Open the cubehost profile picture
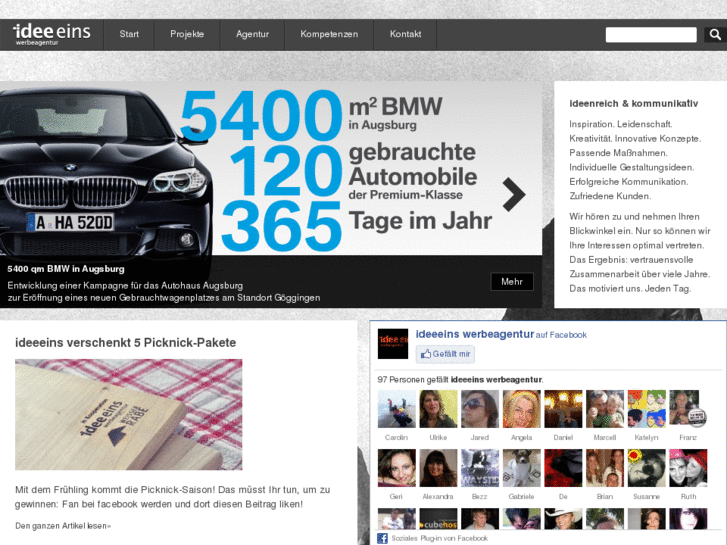The height and width of the screenshot is (545, 727). point(438,519)
